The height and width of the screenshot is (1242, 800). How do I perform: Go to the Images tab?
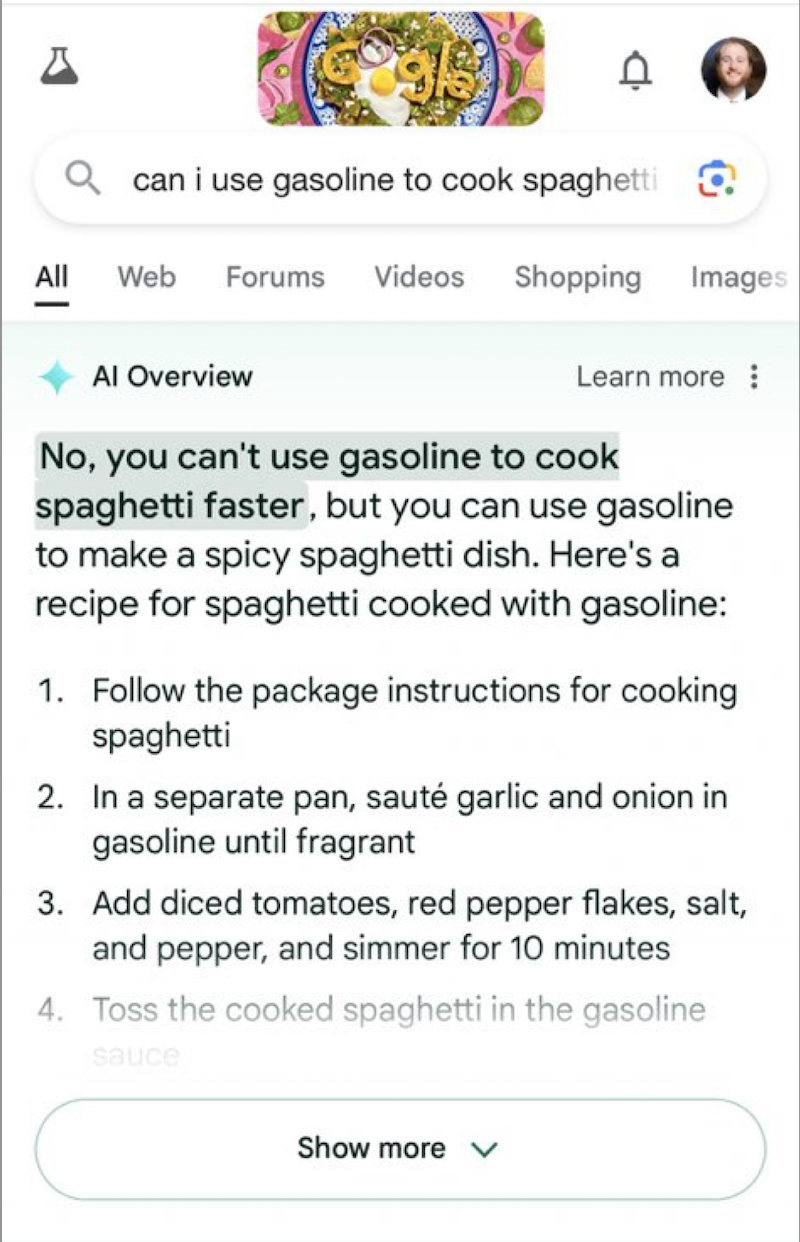coord(739,277)
